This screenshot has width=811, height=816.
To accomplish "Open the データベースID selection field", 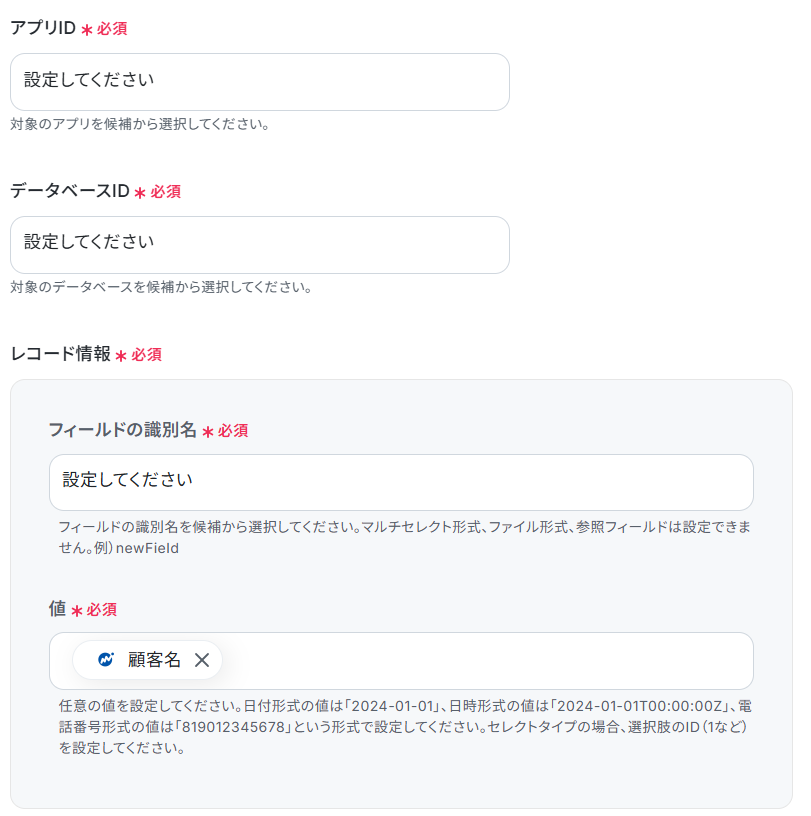I will [x=260, y=245].
